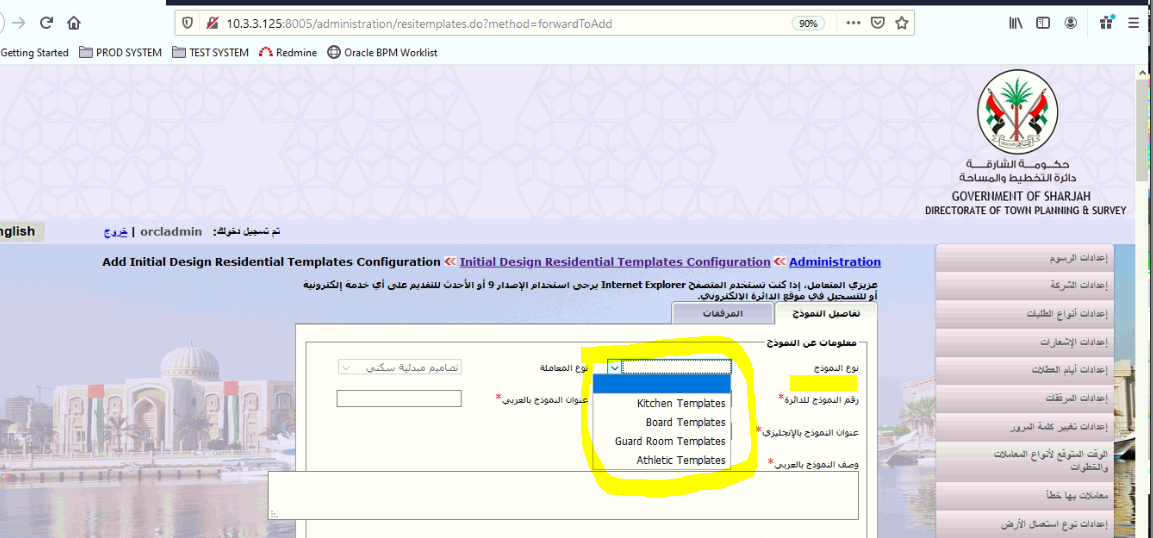Open the Firefox account icon
The width and height of the screenshot is (1153, 538).
(1071, 24)
